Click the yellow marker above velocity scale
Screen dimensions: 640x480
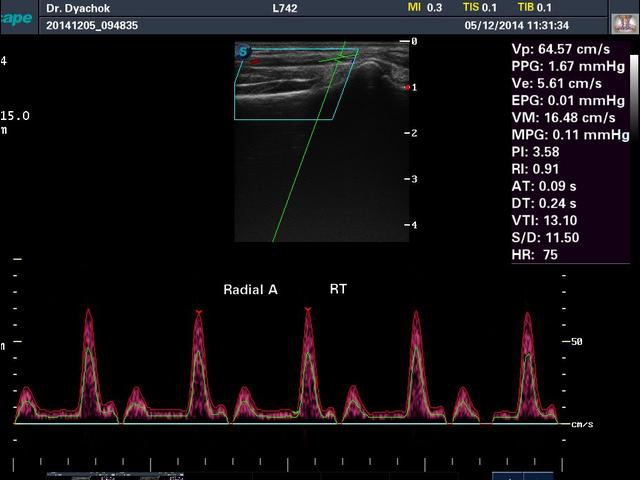tap(17, 260)
